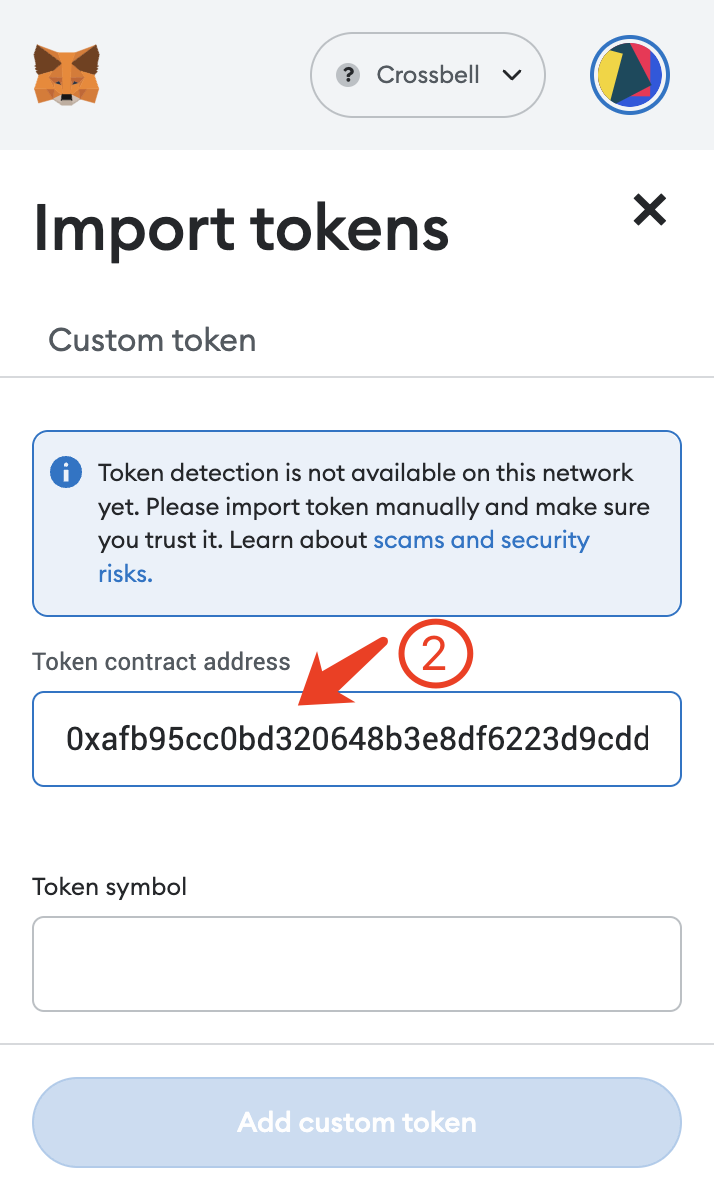Click the network question-mark icon beside Crossbell

pyautogui.click(x=348, y=75)
